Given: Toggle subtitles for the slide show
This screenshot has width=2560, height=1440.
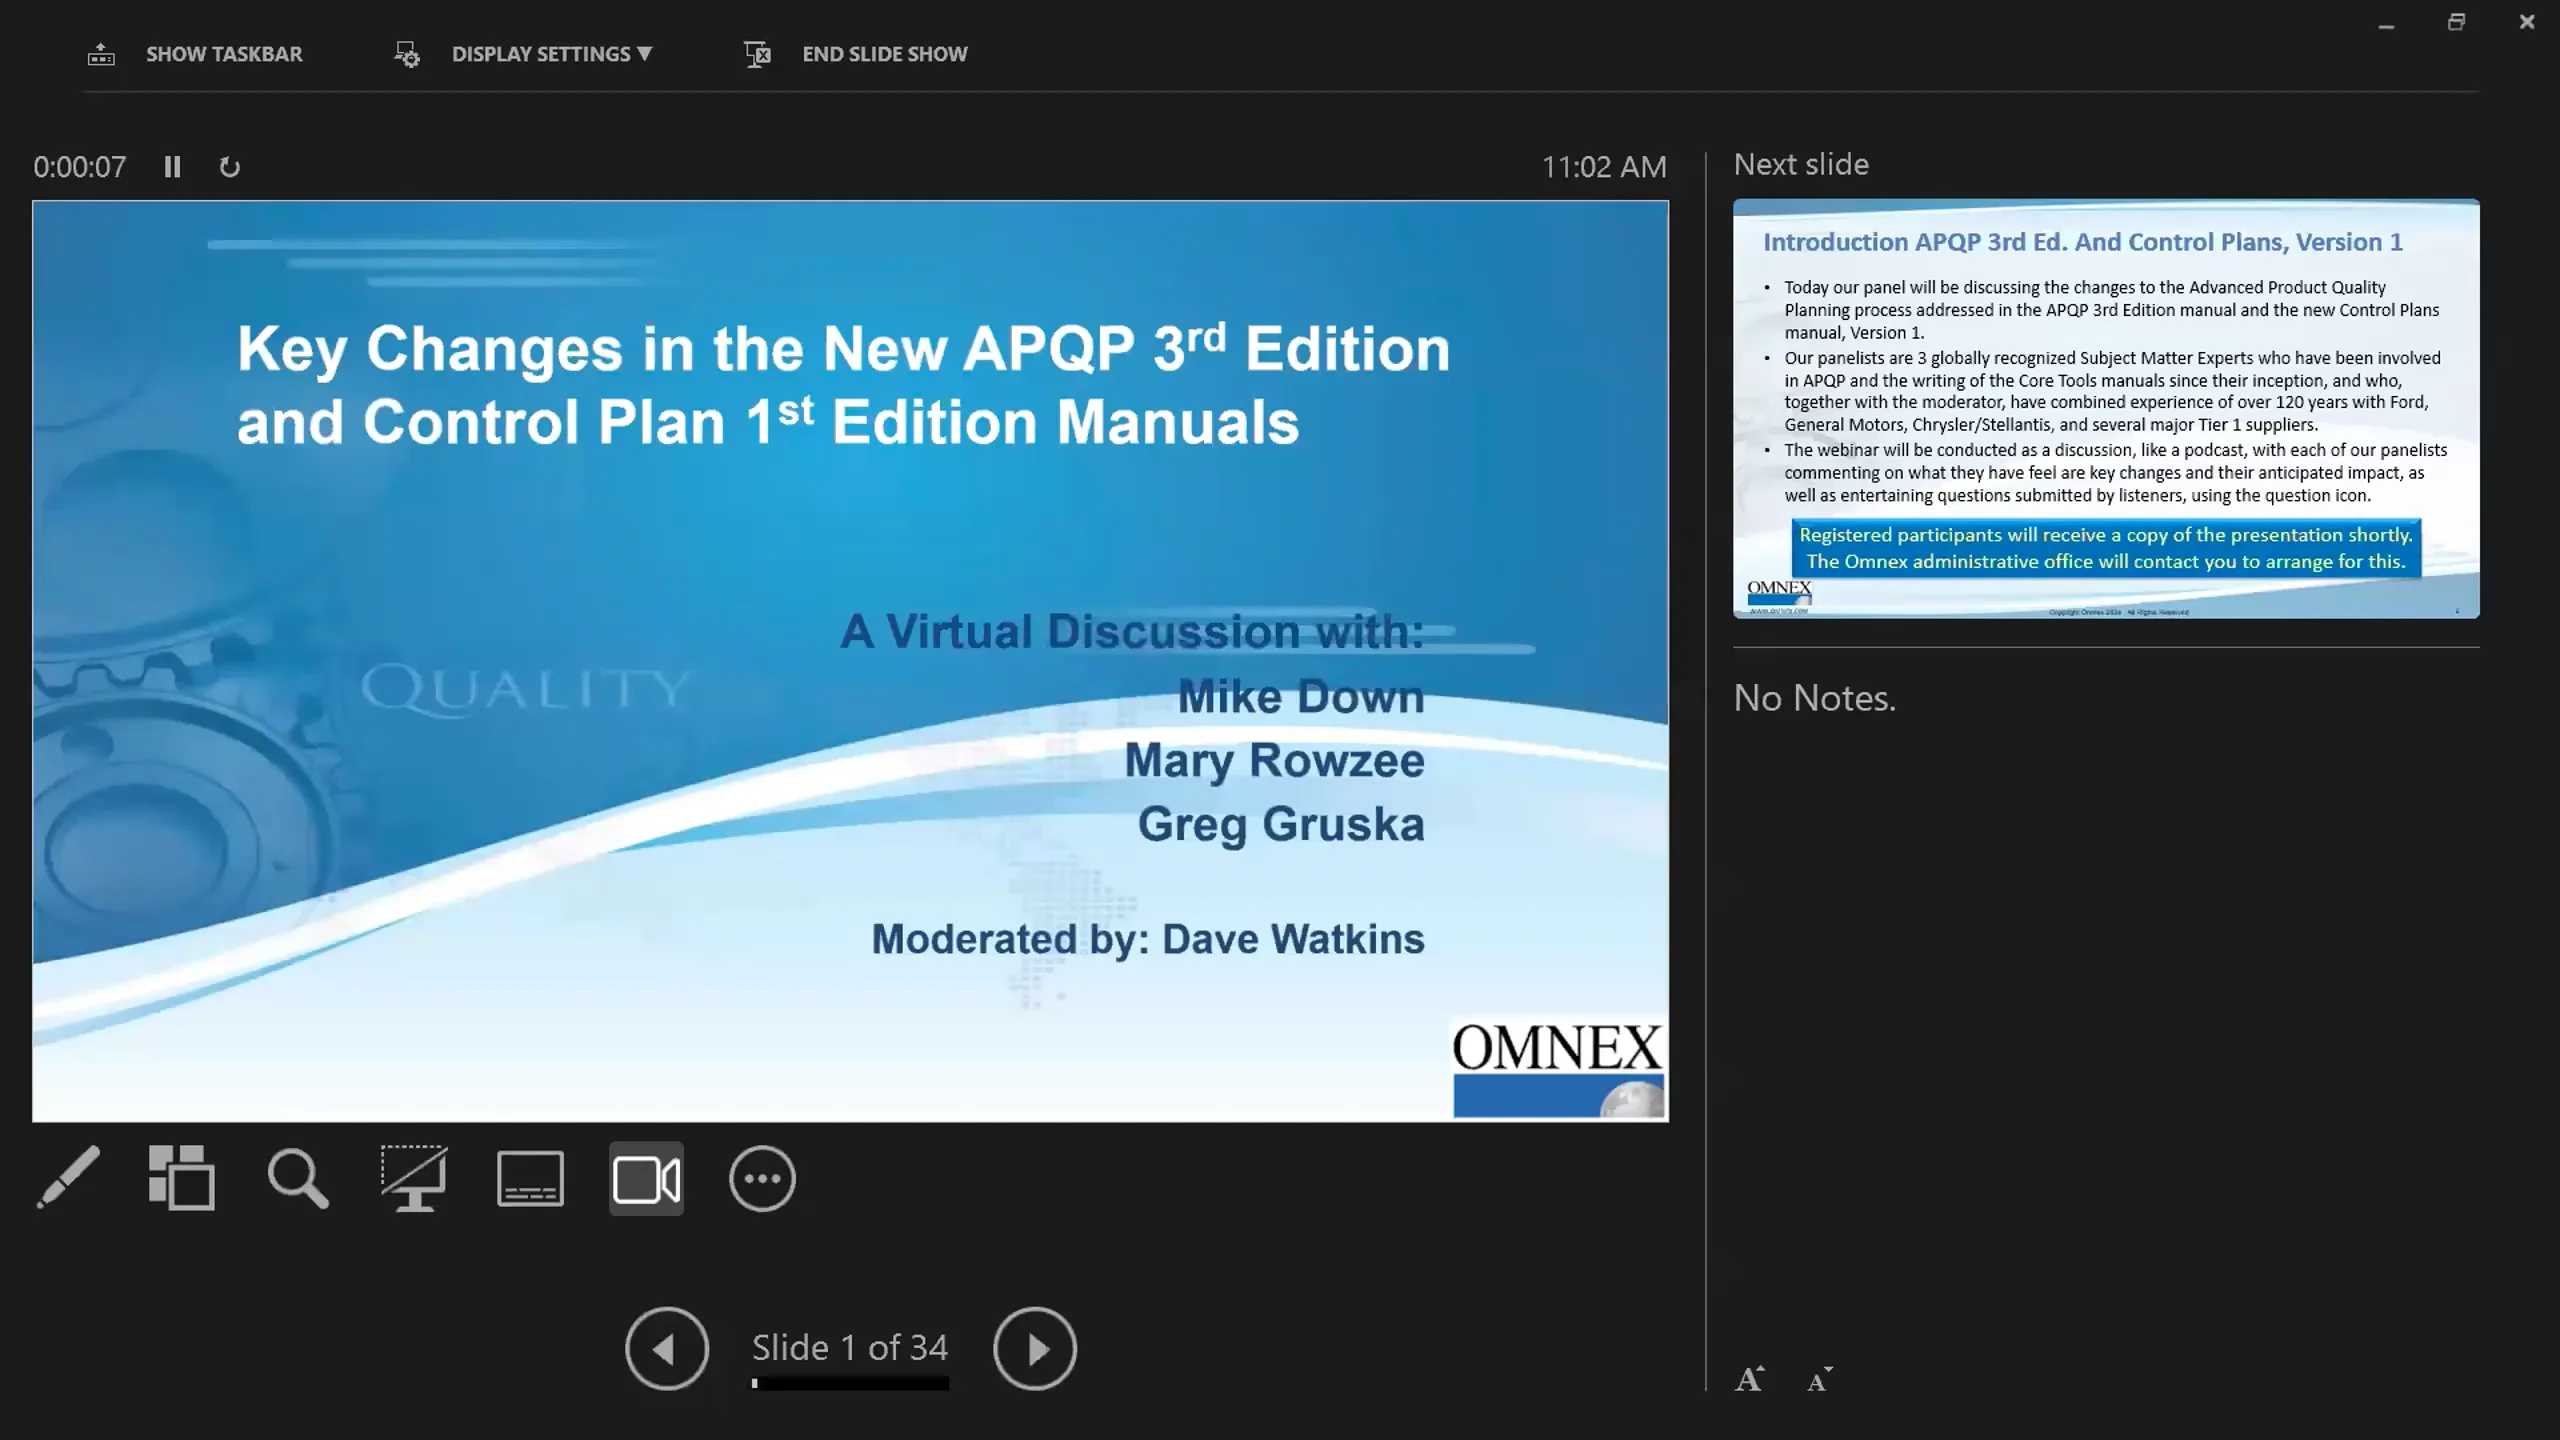Looking at the screenshot, I should pos(530,1179).
